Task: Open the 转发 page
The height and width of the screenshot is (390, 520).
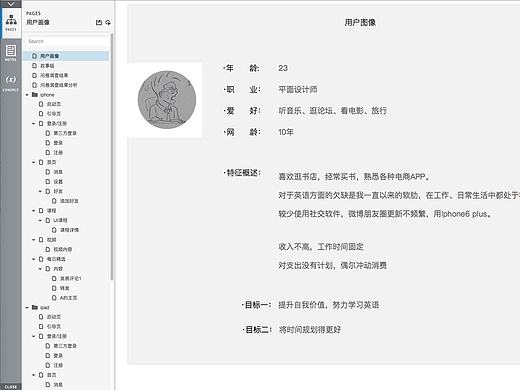Action: (64, 288)
